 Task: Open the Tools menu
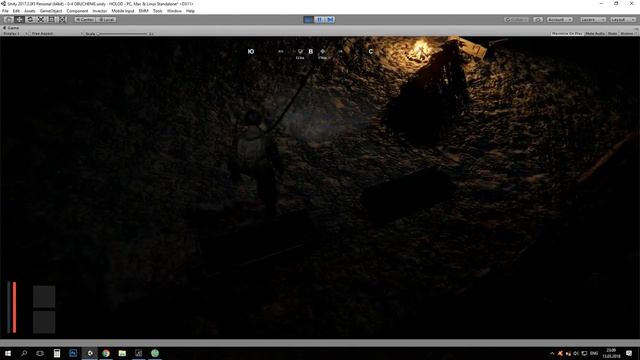[x=158, y=11]
